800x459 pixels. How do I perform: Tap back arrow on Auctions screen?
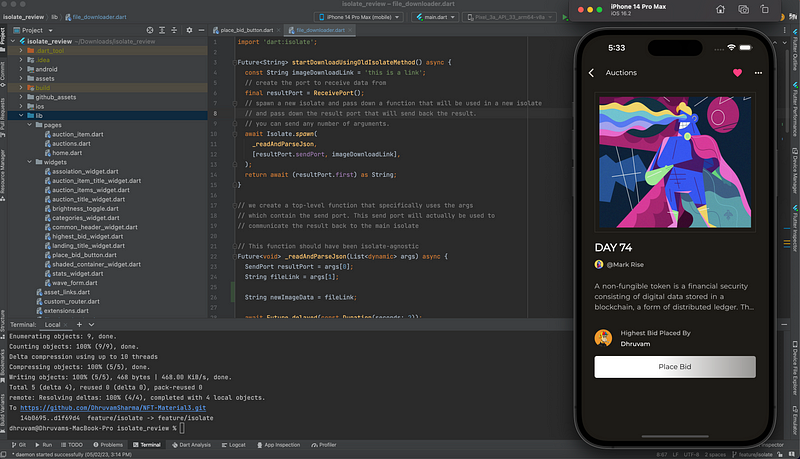[591, 73]
